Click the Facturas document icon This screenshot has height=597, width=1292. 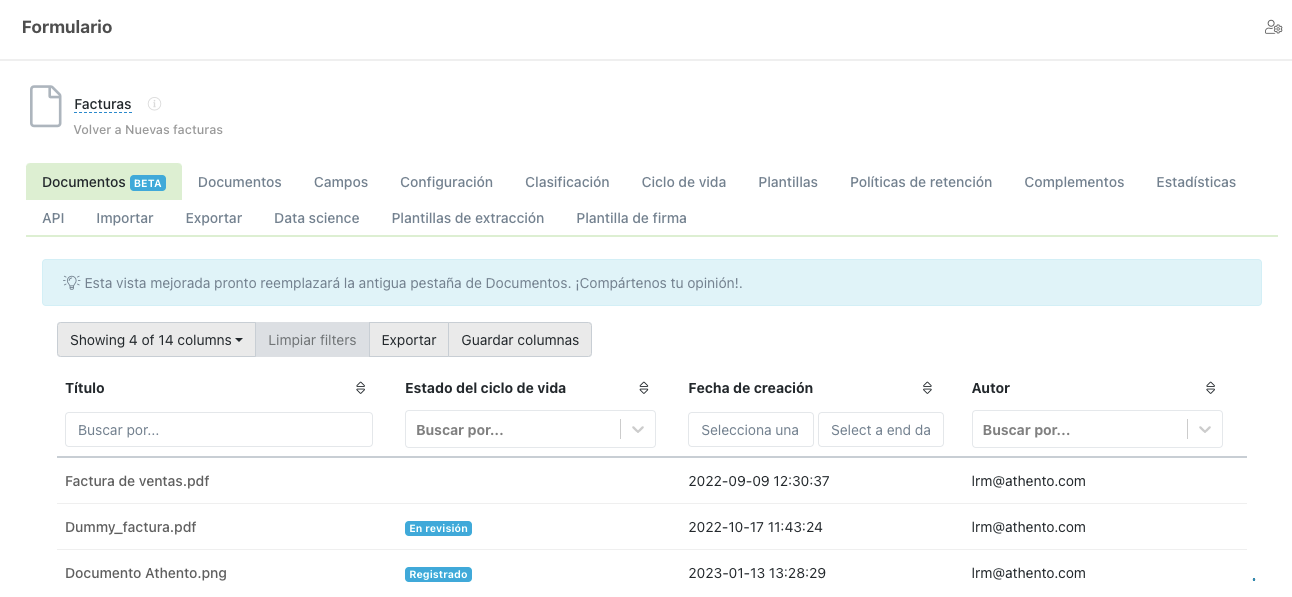(46, 105)
